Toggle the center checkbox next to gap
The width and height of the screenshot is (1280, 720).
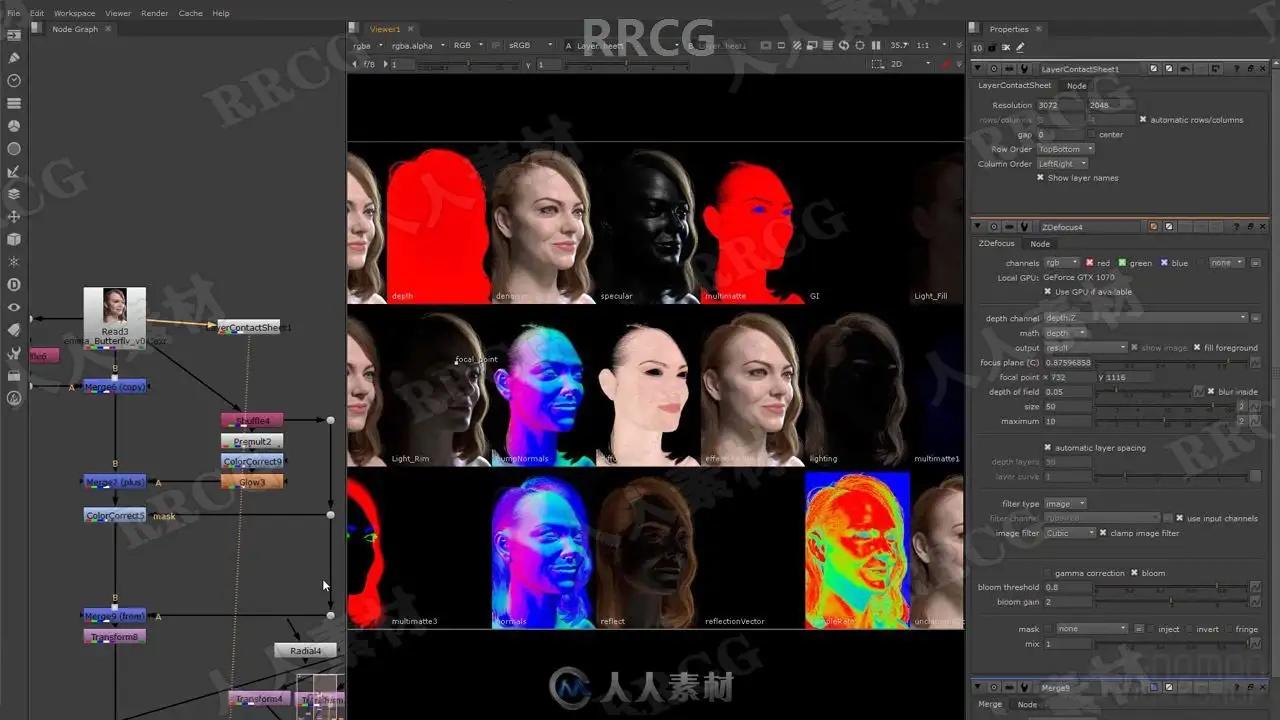tap(1091, 134)
